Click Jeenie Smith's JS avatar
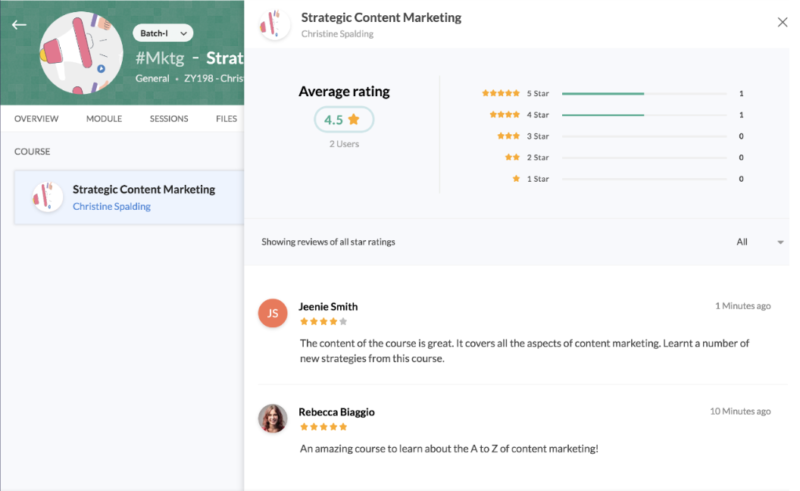 click(x=273, y=313)
